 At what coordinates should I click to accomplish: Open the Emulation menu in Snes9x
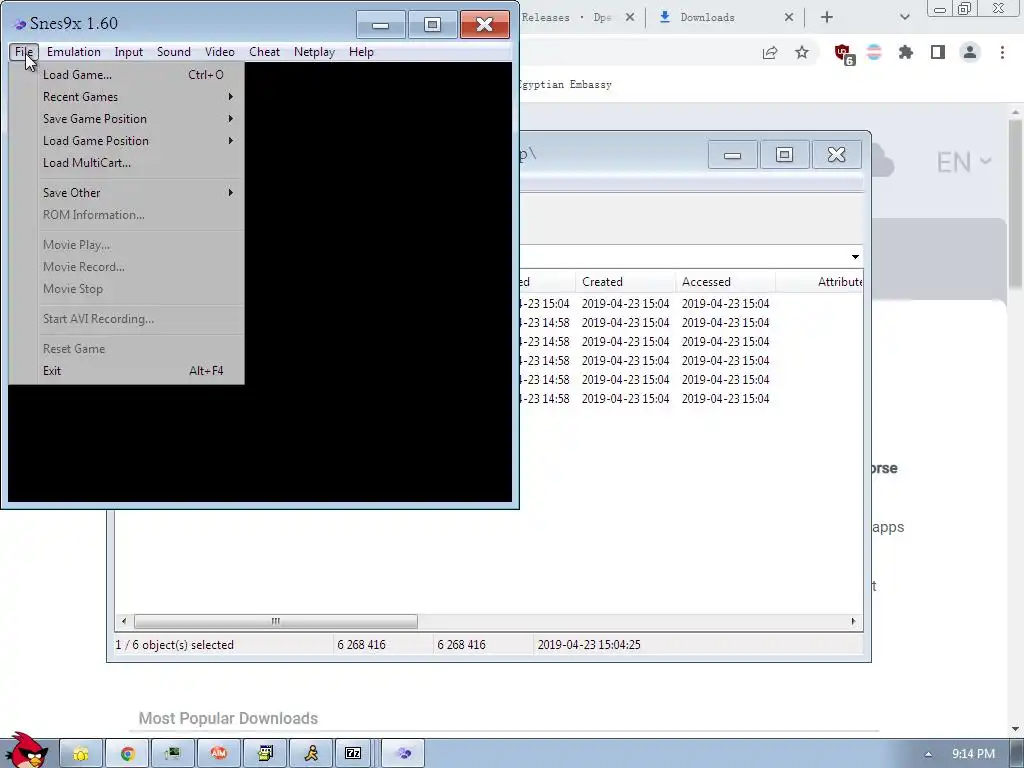(x=74, y=52)
